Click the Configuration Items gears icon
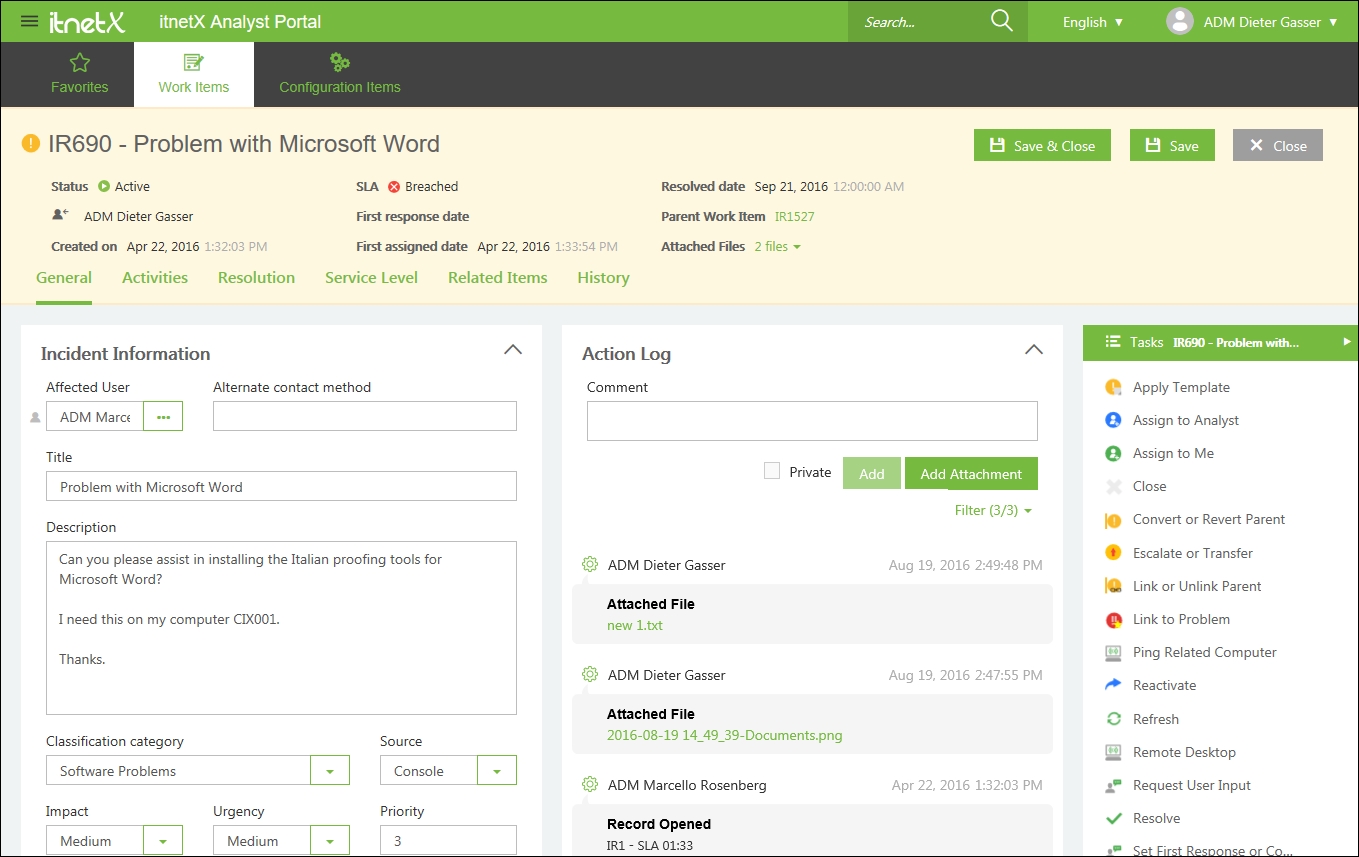 [340, 63]
